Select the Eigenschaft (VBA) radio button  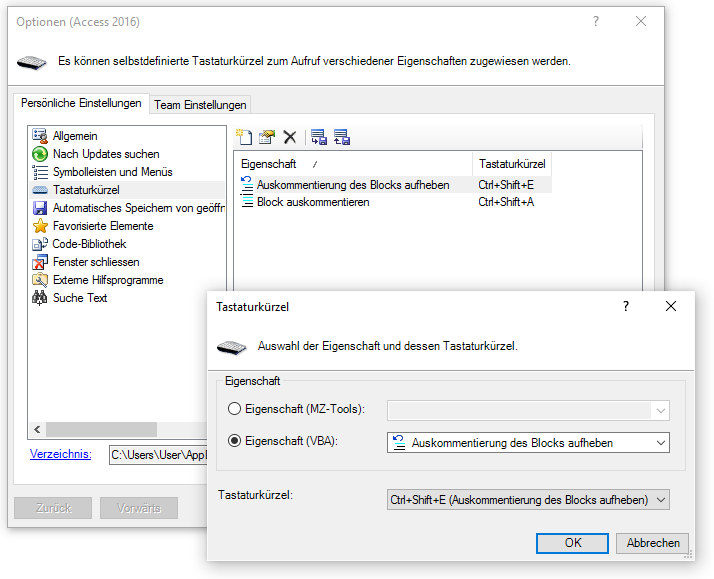point(234,441)
